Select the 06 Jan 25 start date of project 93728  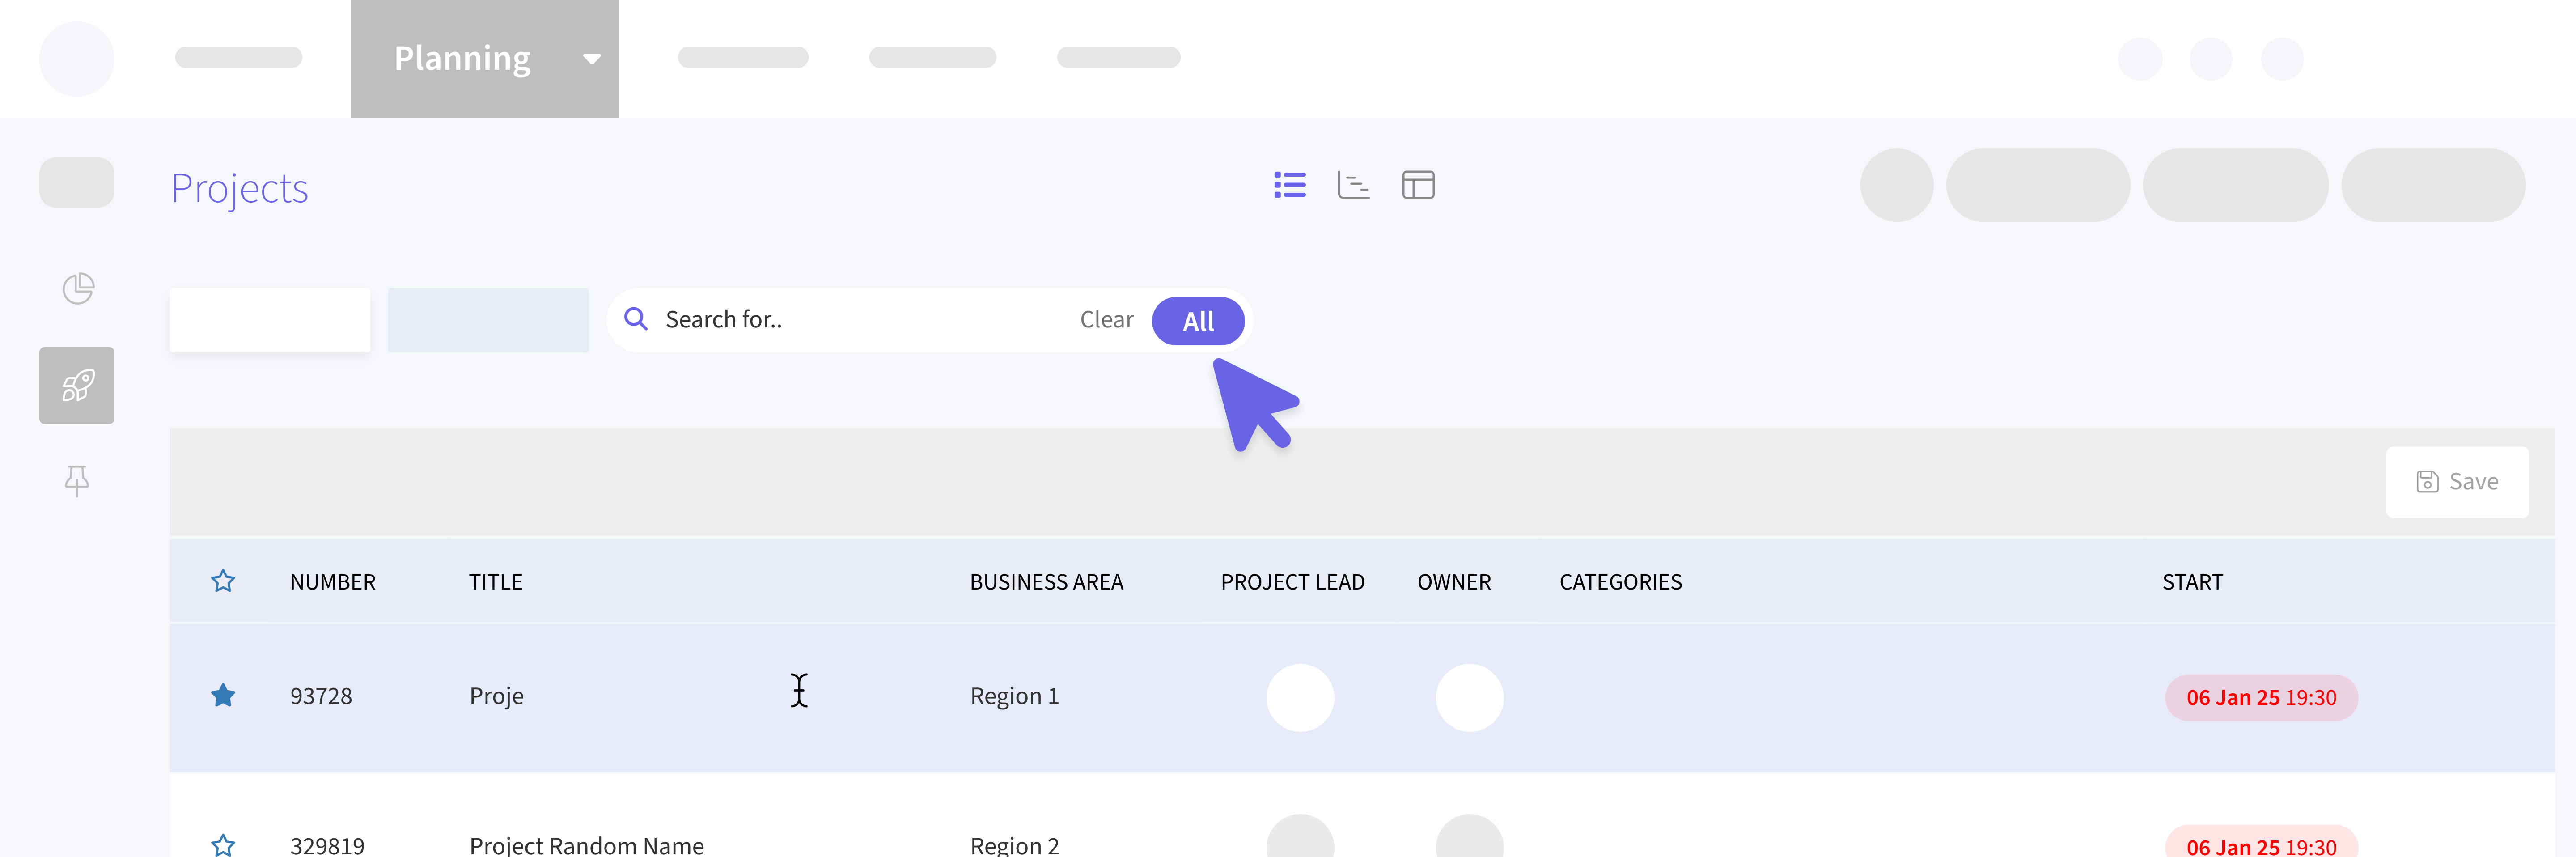pos(2260,697)
